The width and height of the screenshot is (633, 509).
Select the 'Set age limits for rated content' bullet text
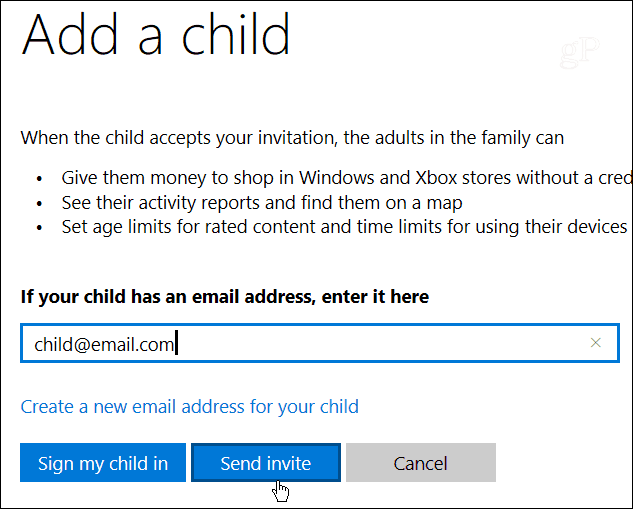pos(344,227)
